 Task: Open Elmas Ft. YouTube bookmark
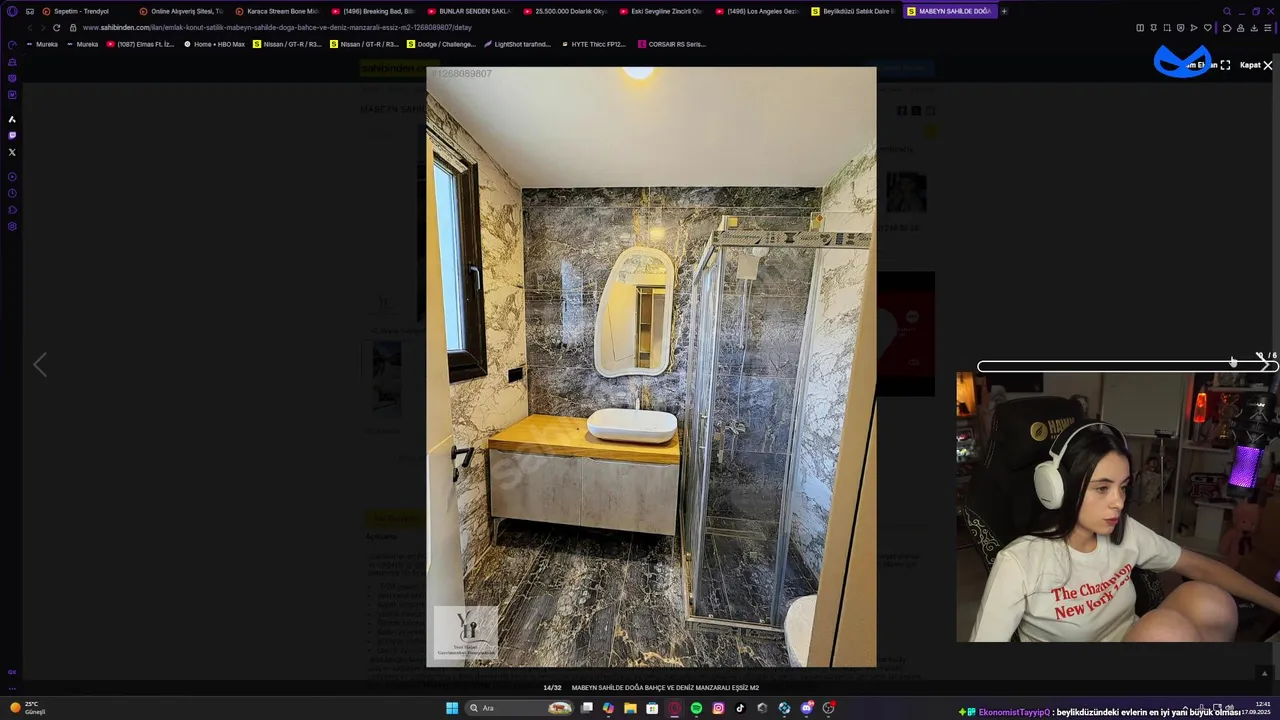click(140, 44)
